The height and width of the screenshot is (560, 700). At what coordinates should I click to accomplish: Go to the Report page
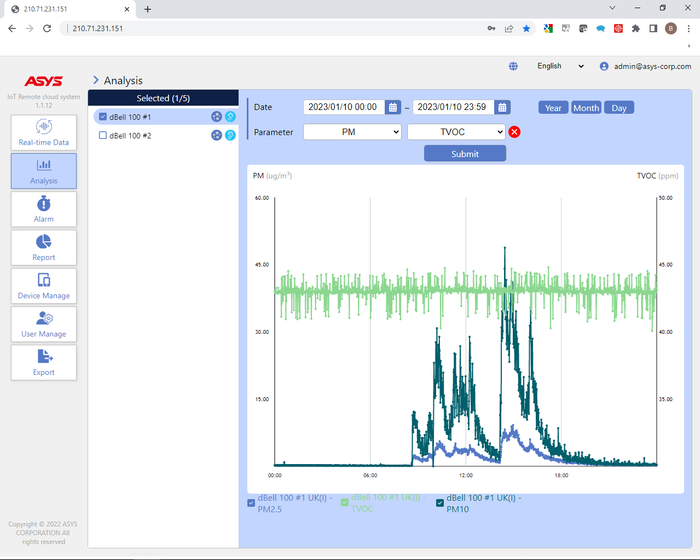point(43,247)
